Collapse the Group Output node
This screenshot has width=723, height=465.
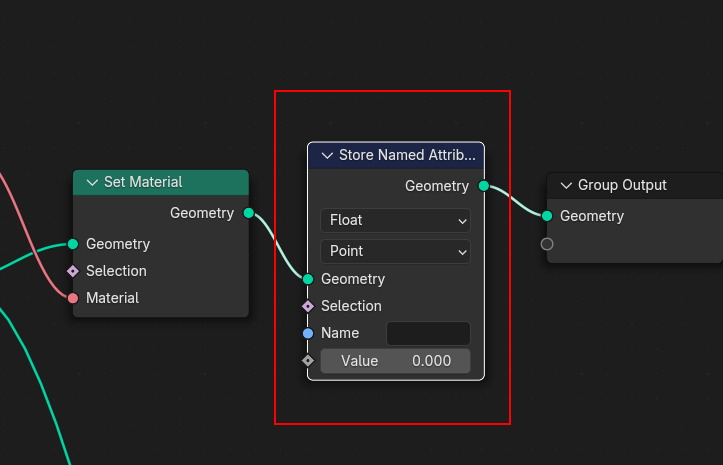pyautogui.click(x=566, y=185)
